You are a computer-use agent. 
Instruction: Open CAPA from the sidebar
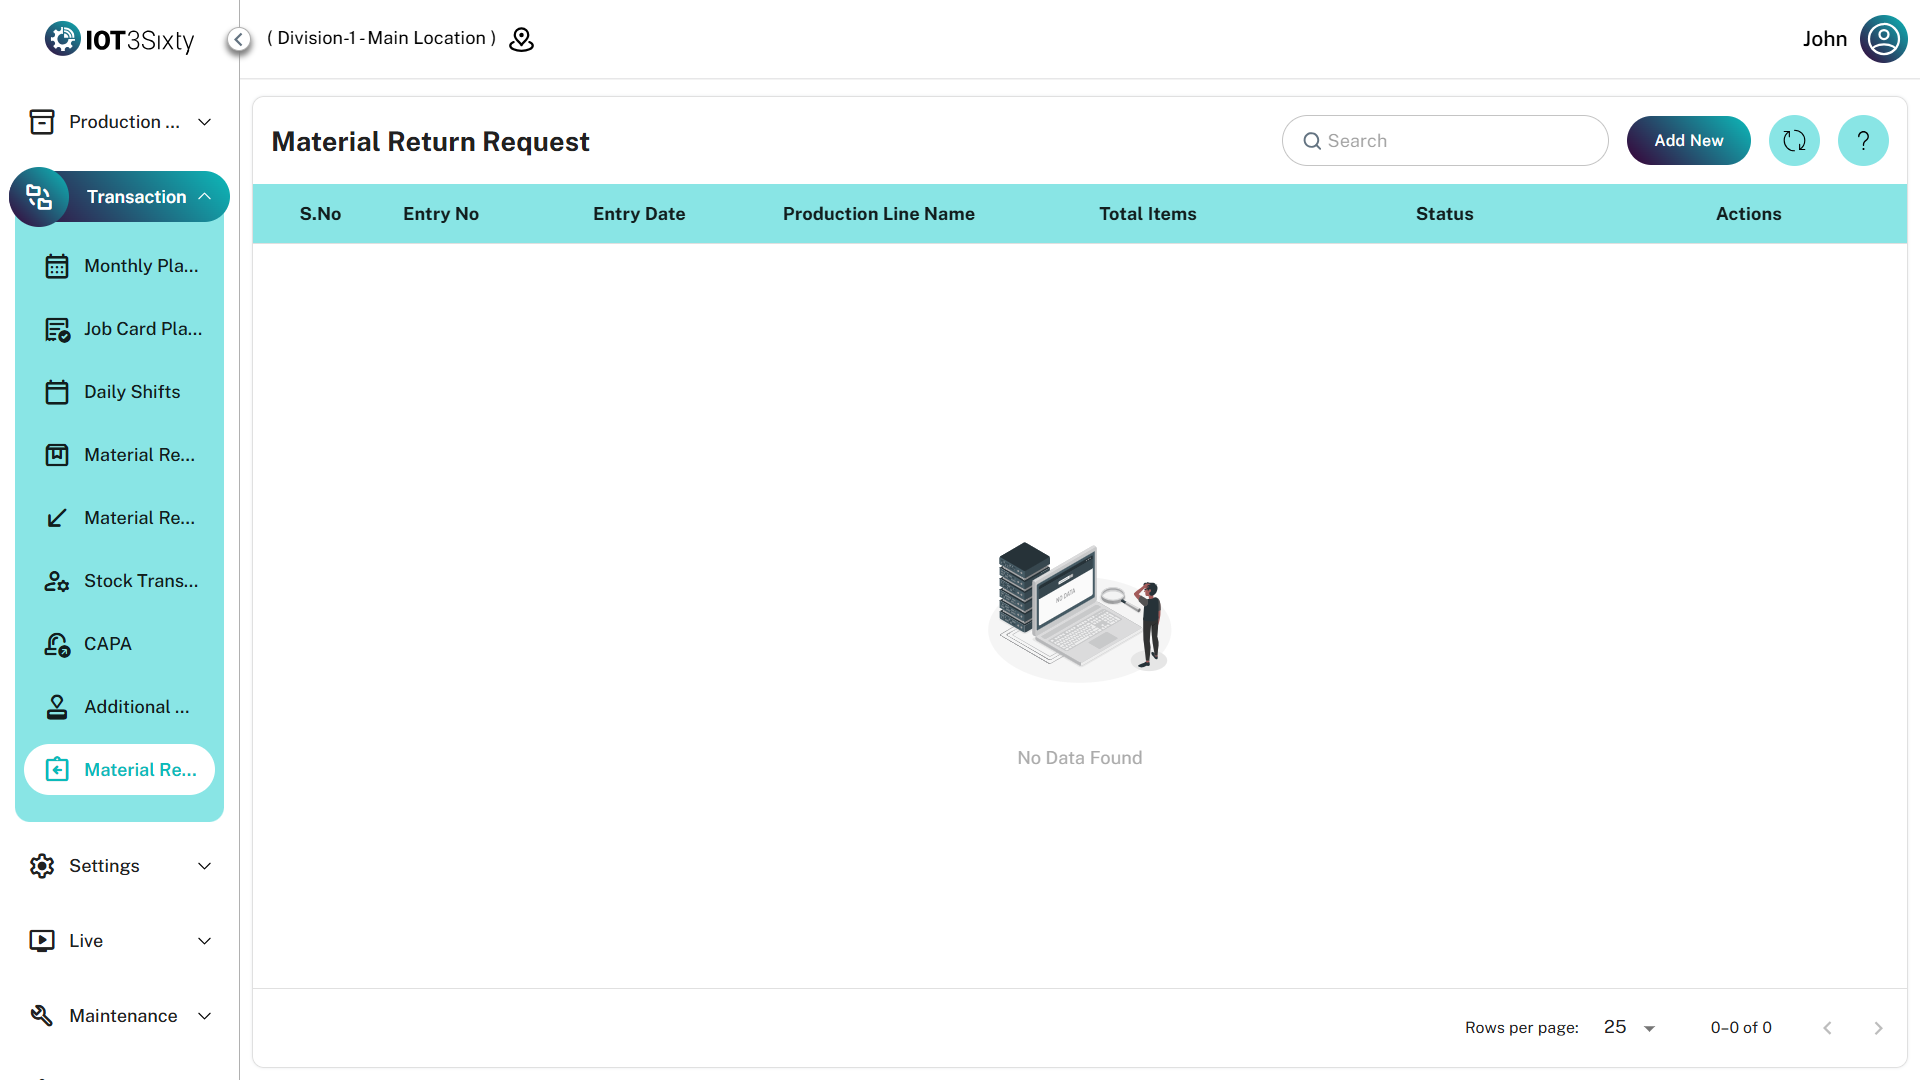click(108, 644)
